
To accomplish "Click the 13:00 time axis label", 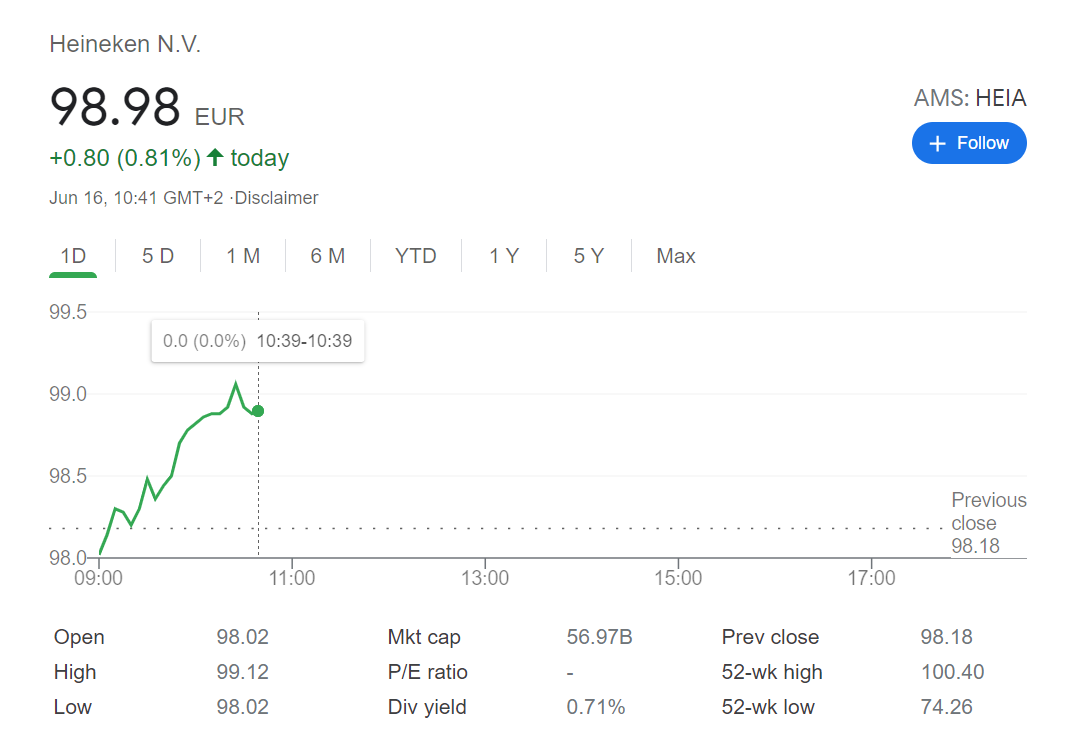I will pyautogui.click(x=484, y=578).
